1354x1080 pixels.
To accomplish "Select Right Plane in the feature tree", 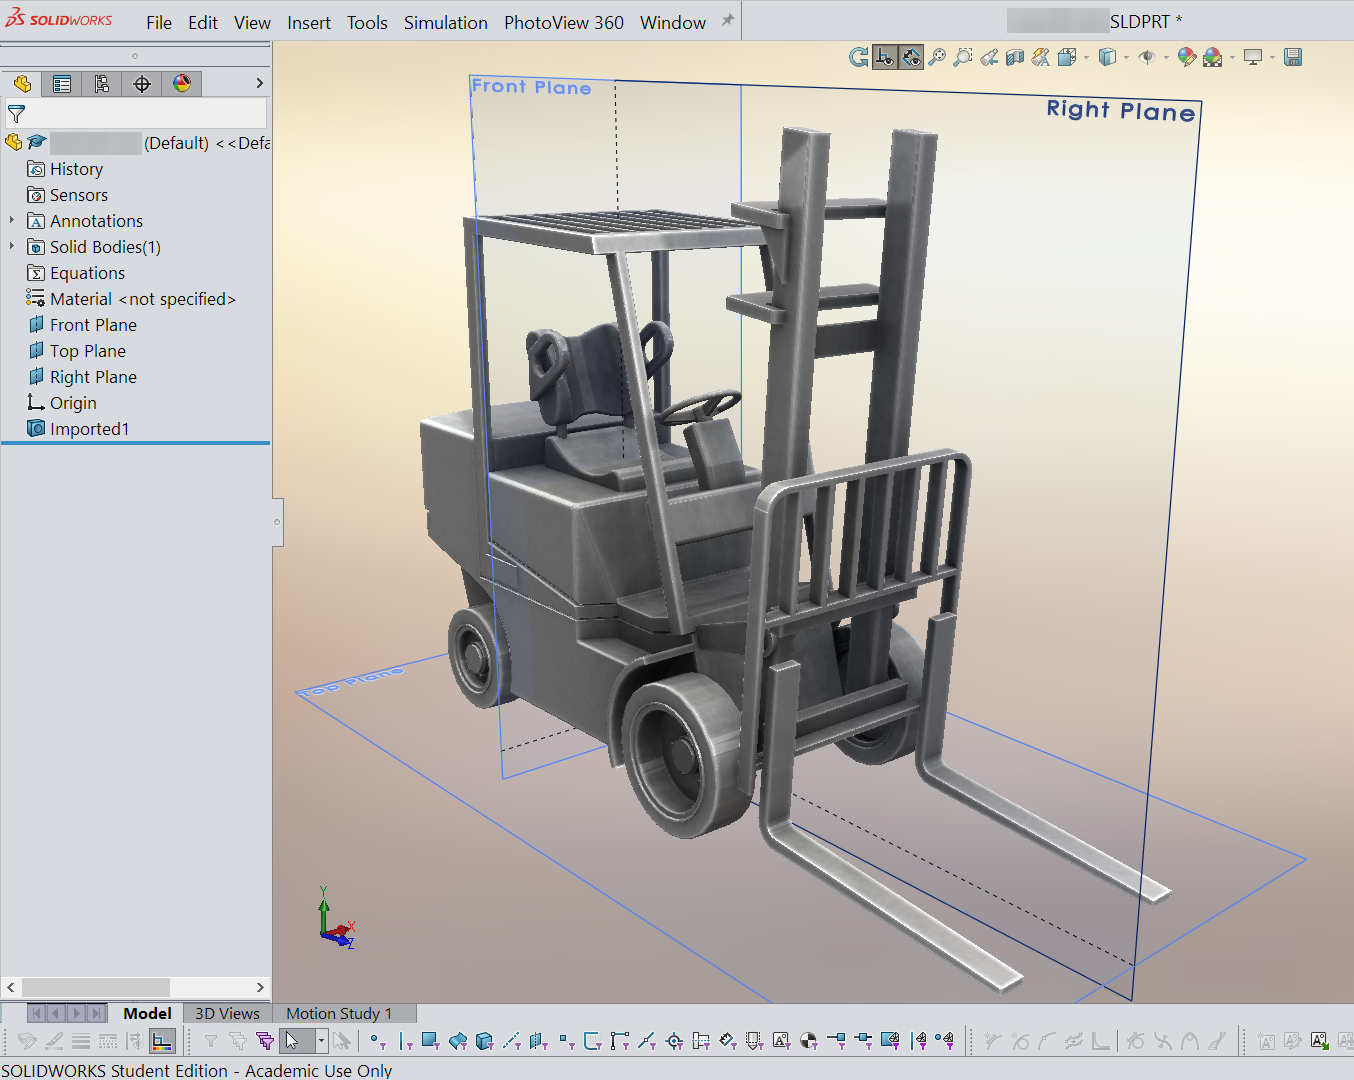I will tap(93, 377).
